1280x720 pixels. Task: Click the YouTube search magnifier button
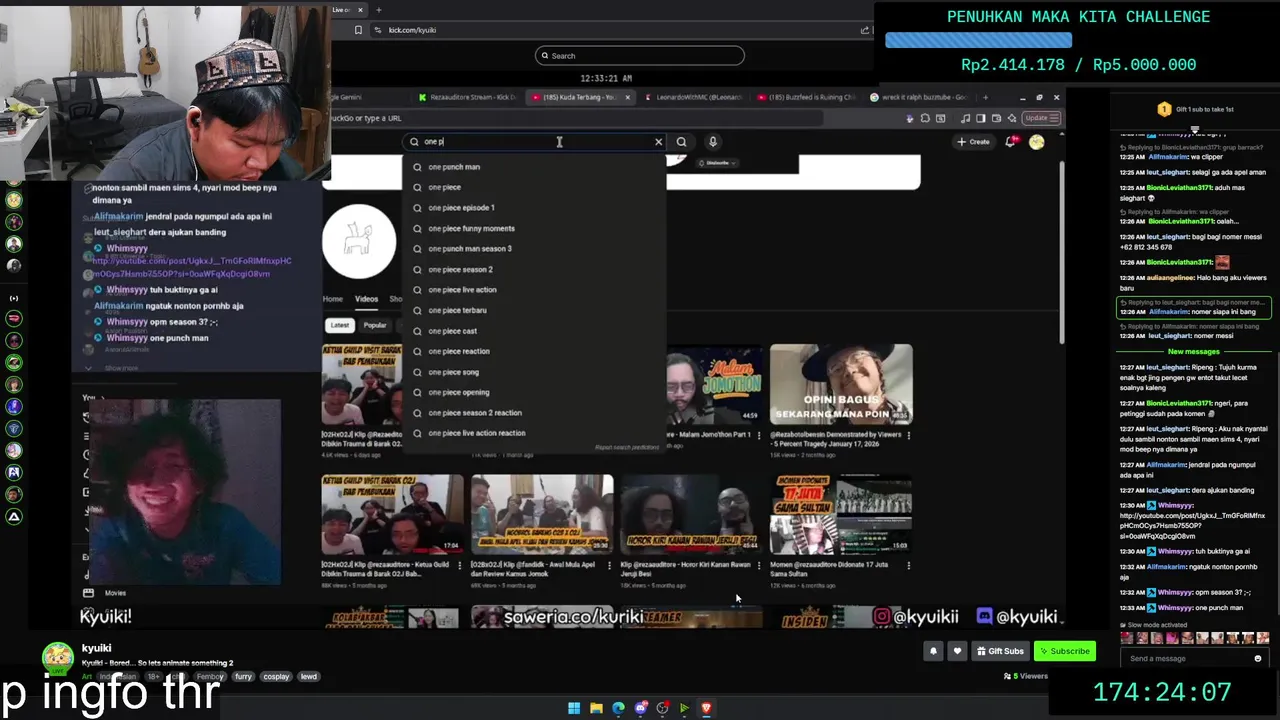coord(681,142)
